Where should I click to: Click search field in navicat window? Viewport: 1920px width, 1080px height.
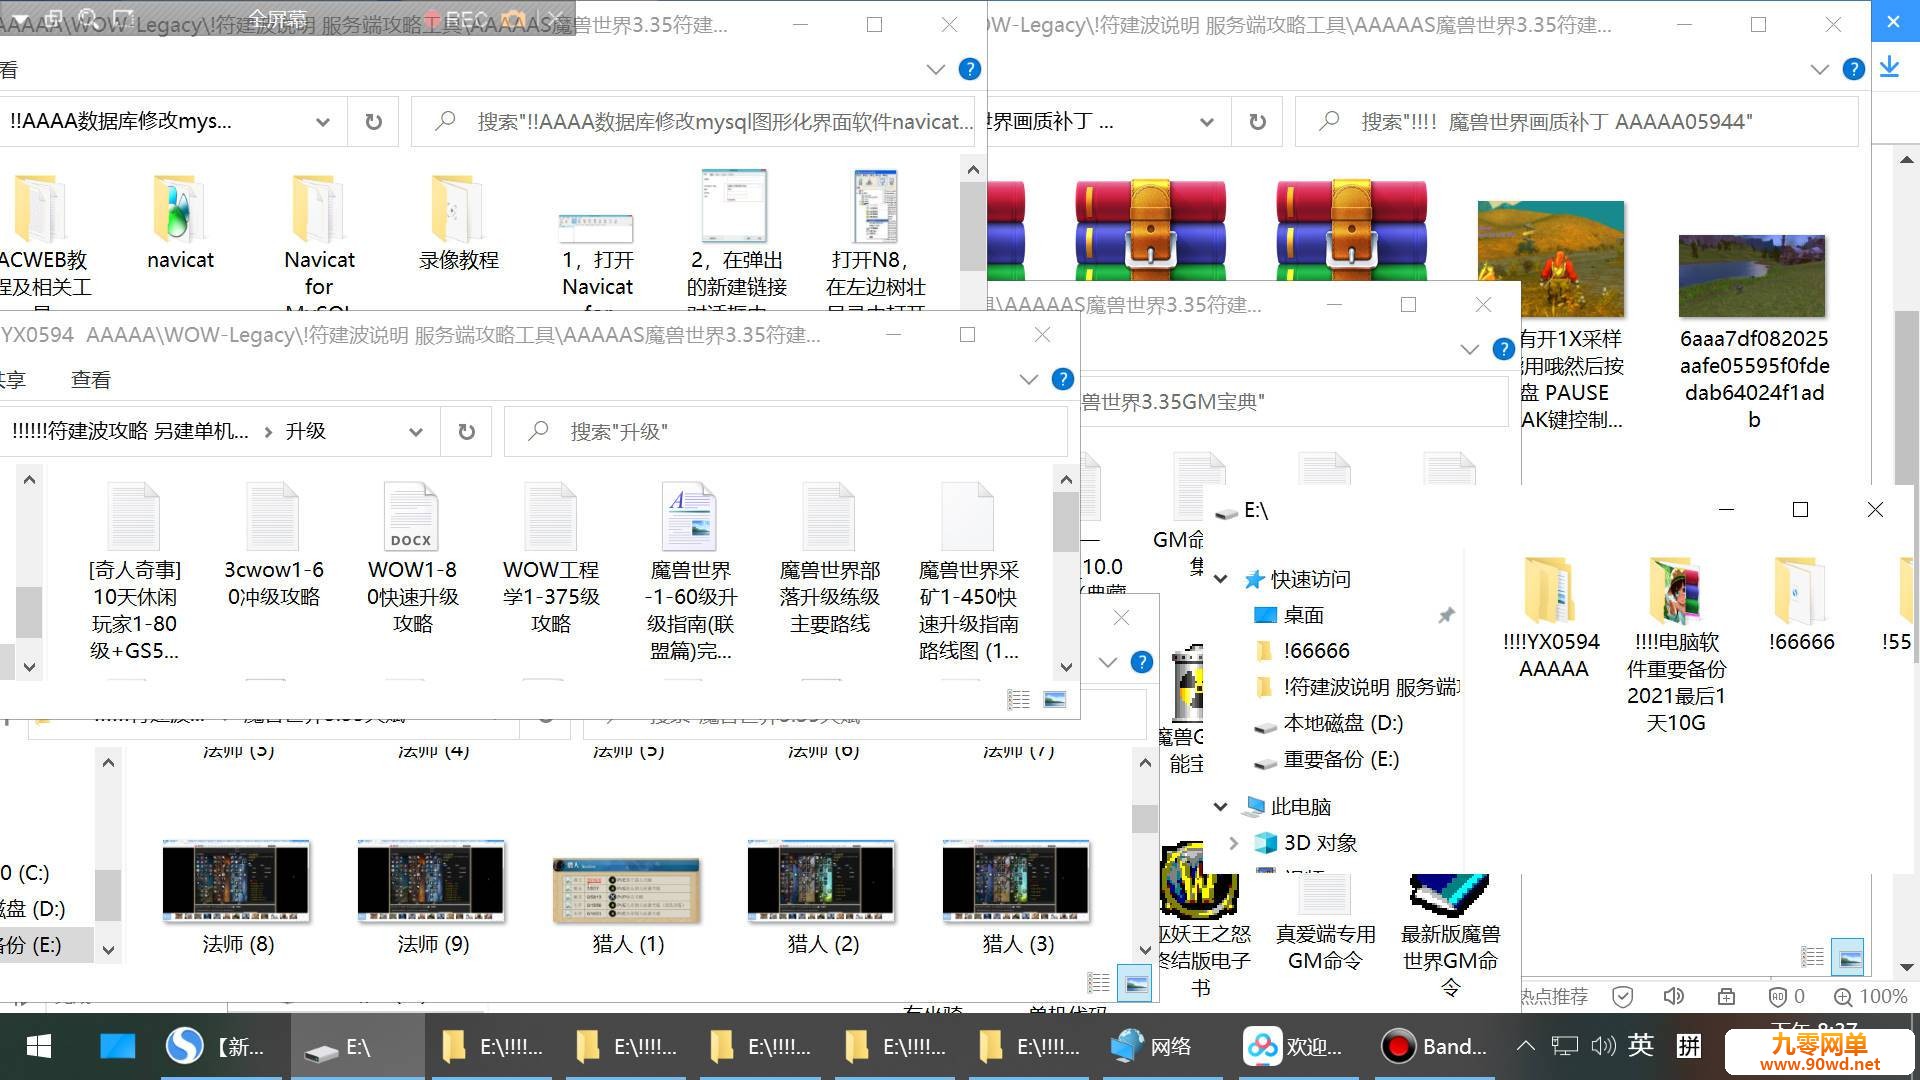692,121
